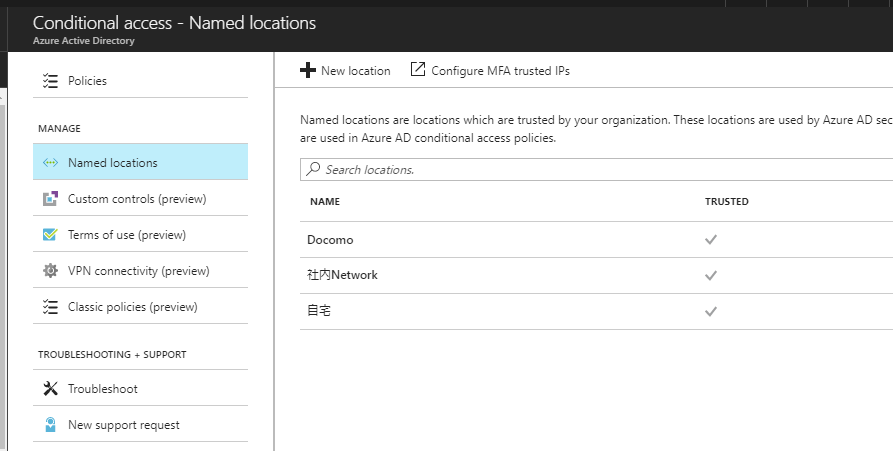893x451 pixels.
Task: Click the Terms of use checkmark icon
Action: pyautogui.click(x=50, y=235)
